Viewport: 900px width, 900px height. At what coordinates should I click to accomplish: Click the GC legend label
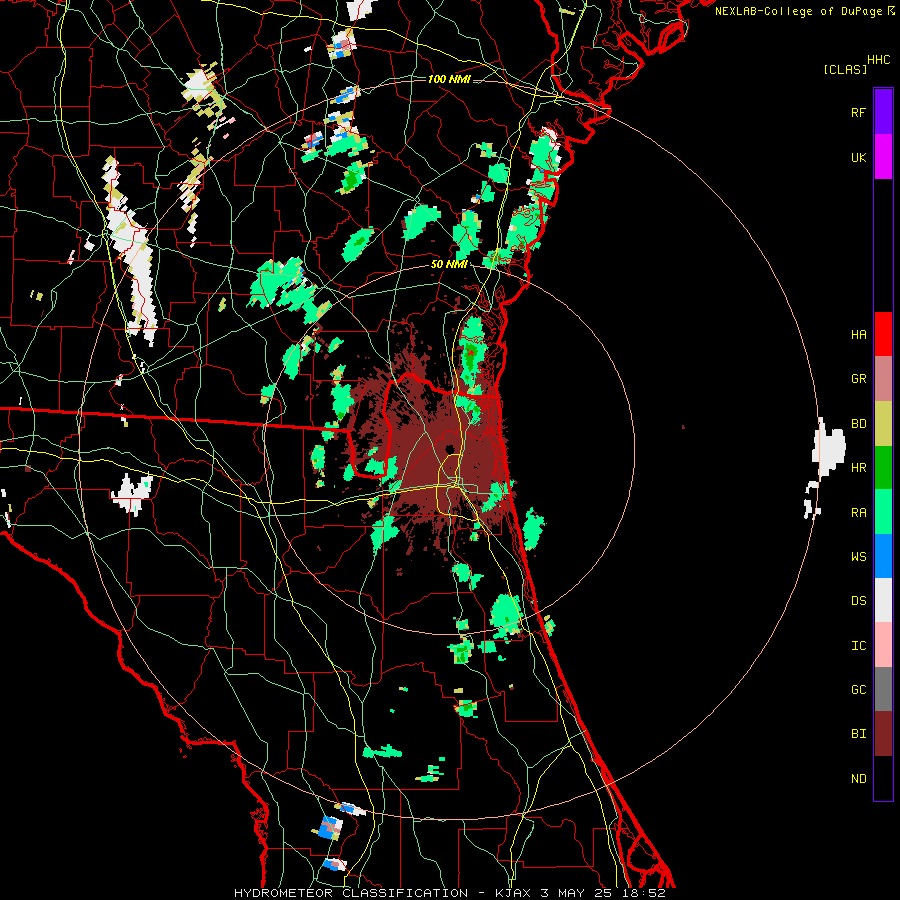(858, 689)
